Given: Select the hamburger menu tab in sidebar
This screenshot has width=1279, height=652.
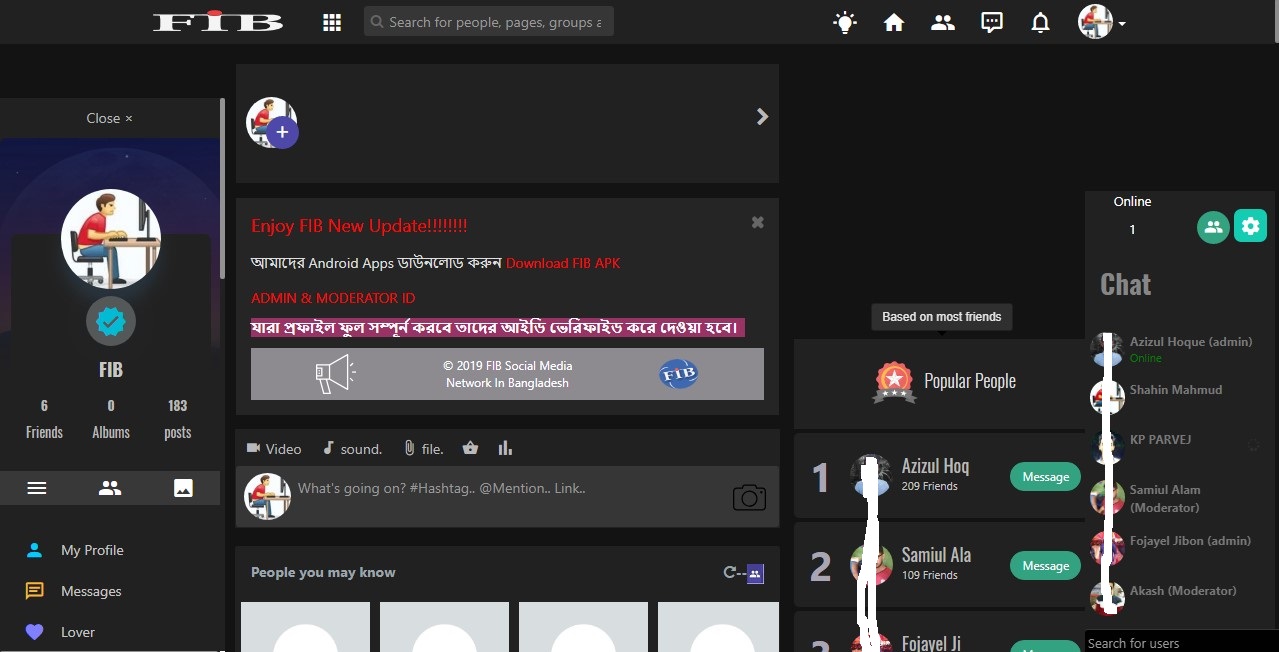Looking at the screenshot, I should click(37, 488).
